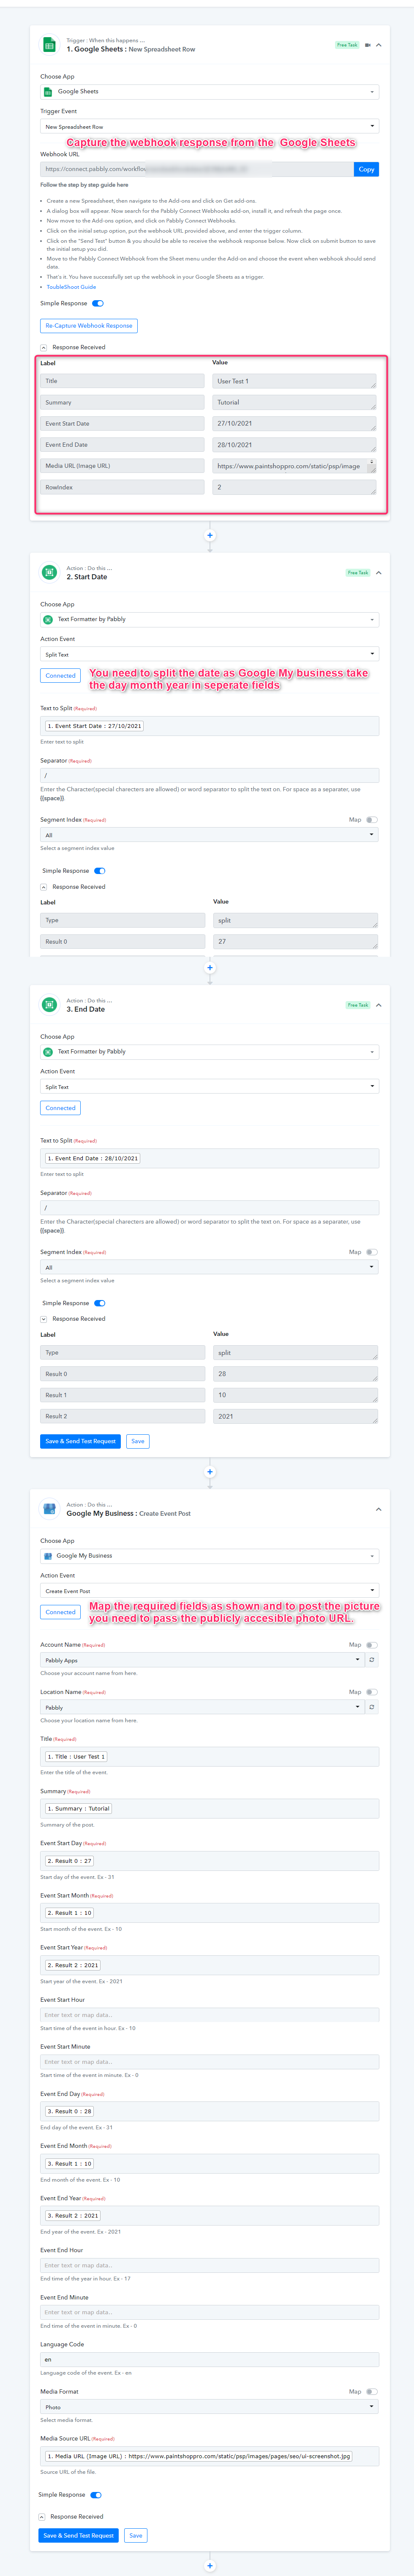This screenshot has width=414, height=2576.
Task: Expand Response Received in End Date step
Action: tap(44, 1319)
